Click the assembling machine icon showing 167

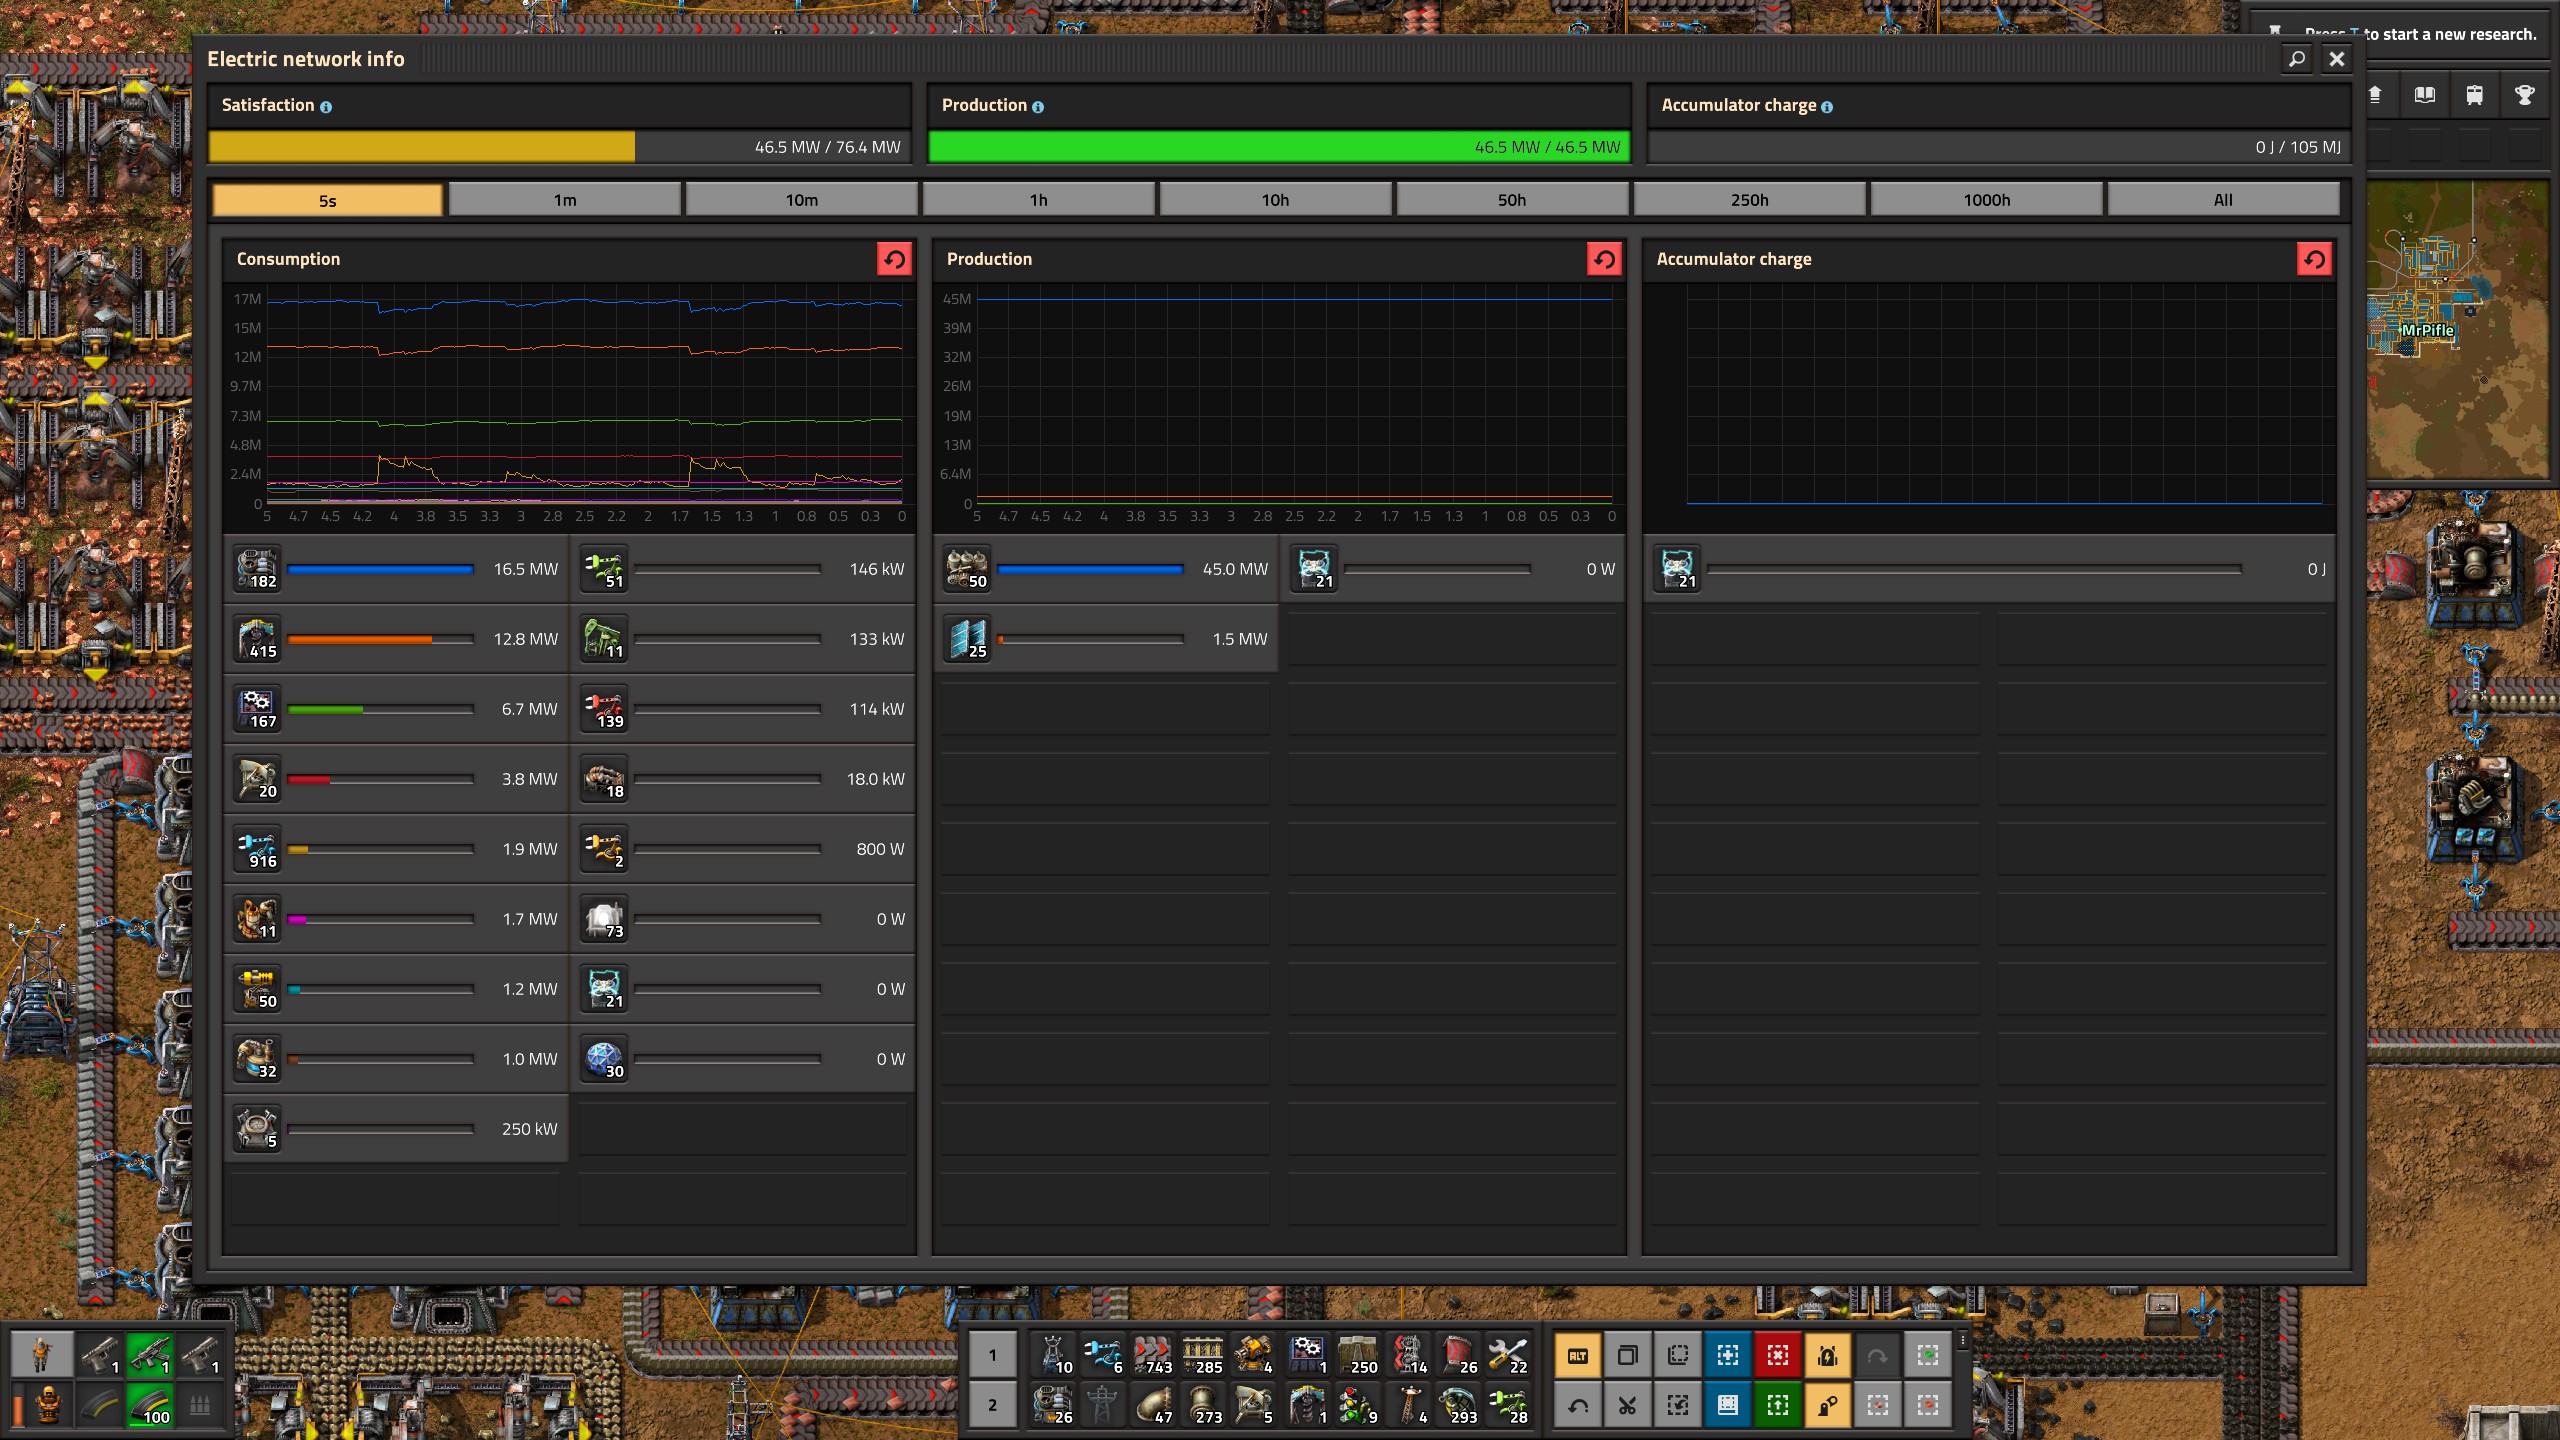point(257,709)
